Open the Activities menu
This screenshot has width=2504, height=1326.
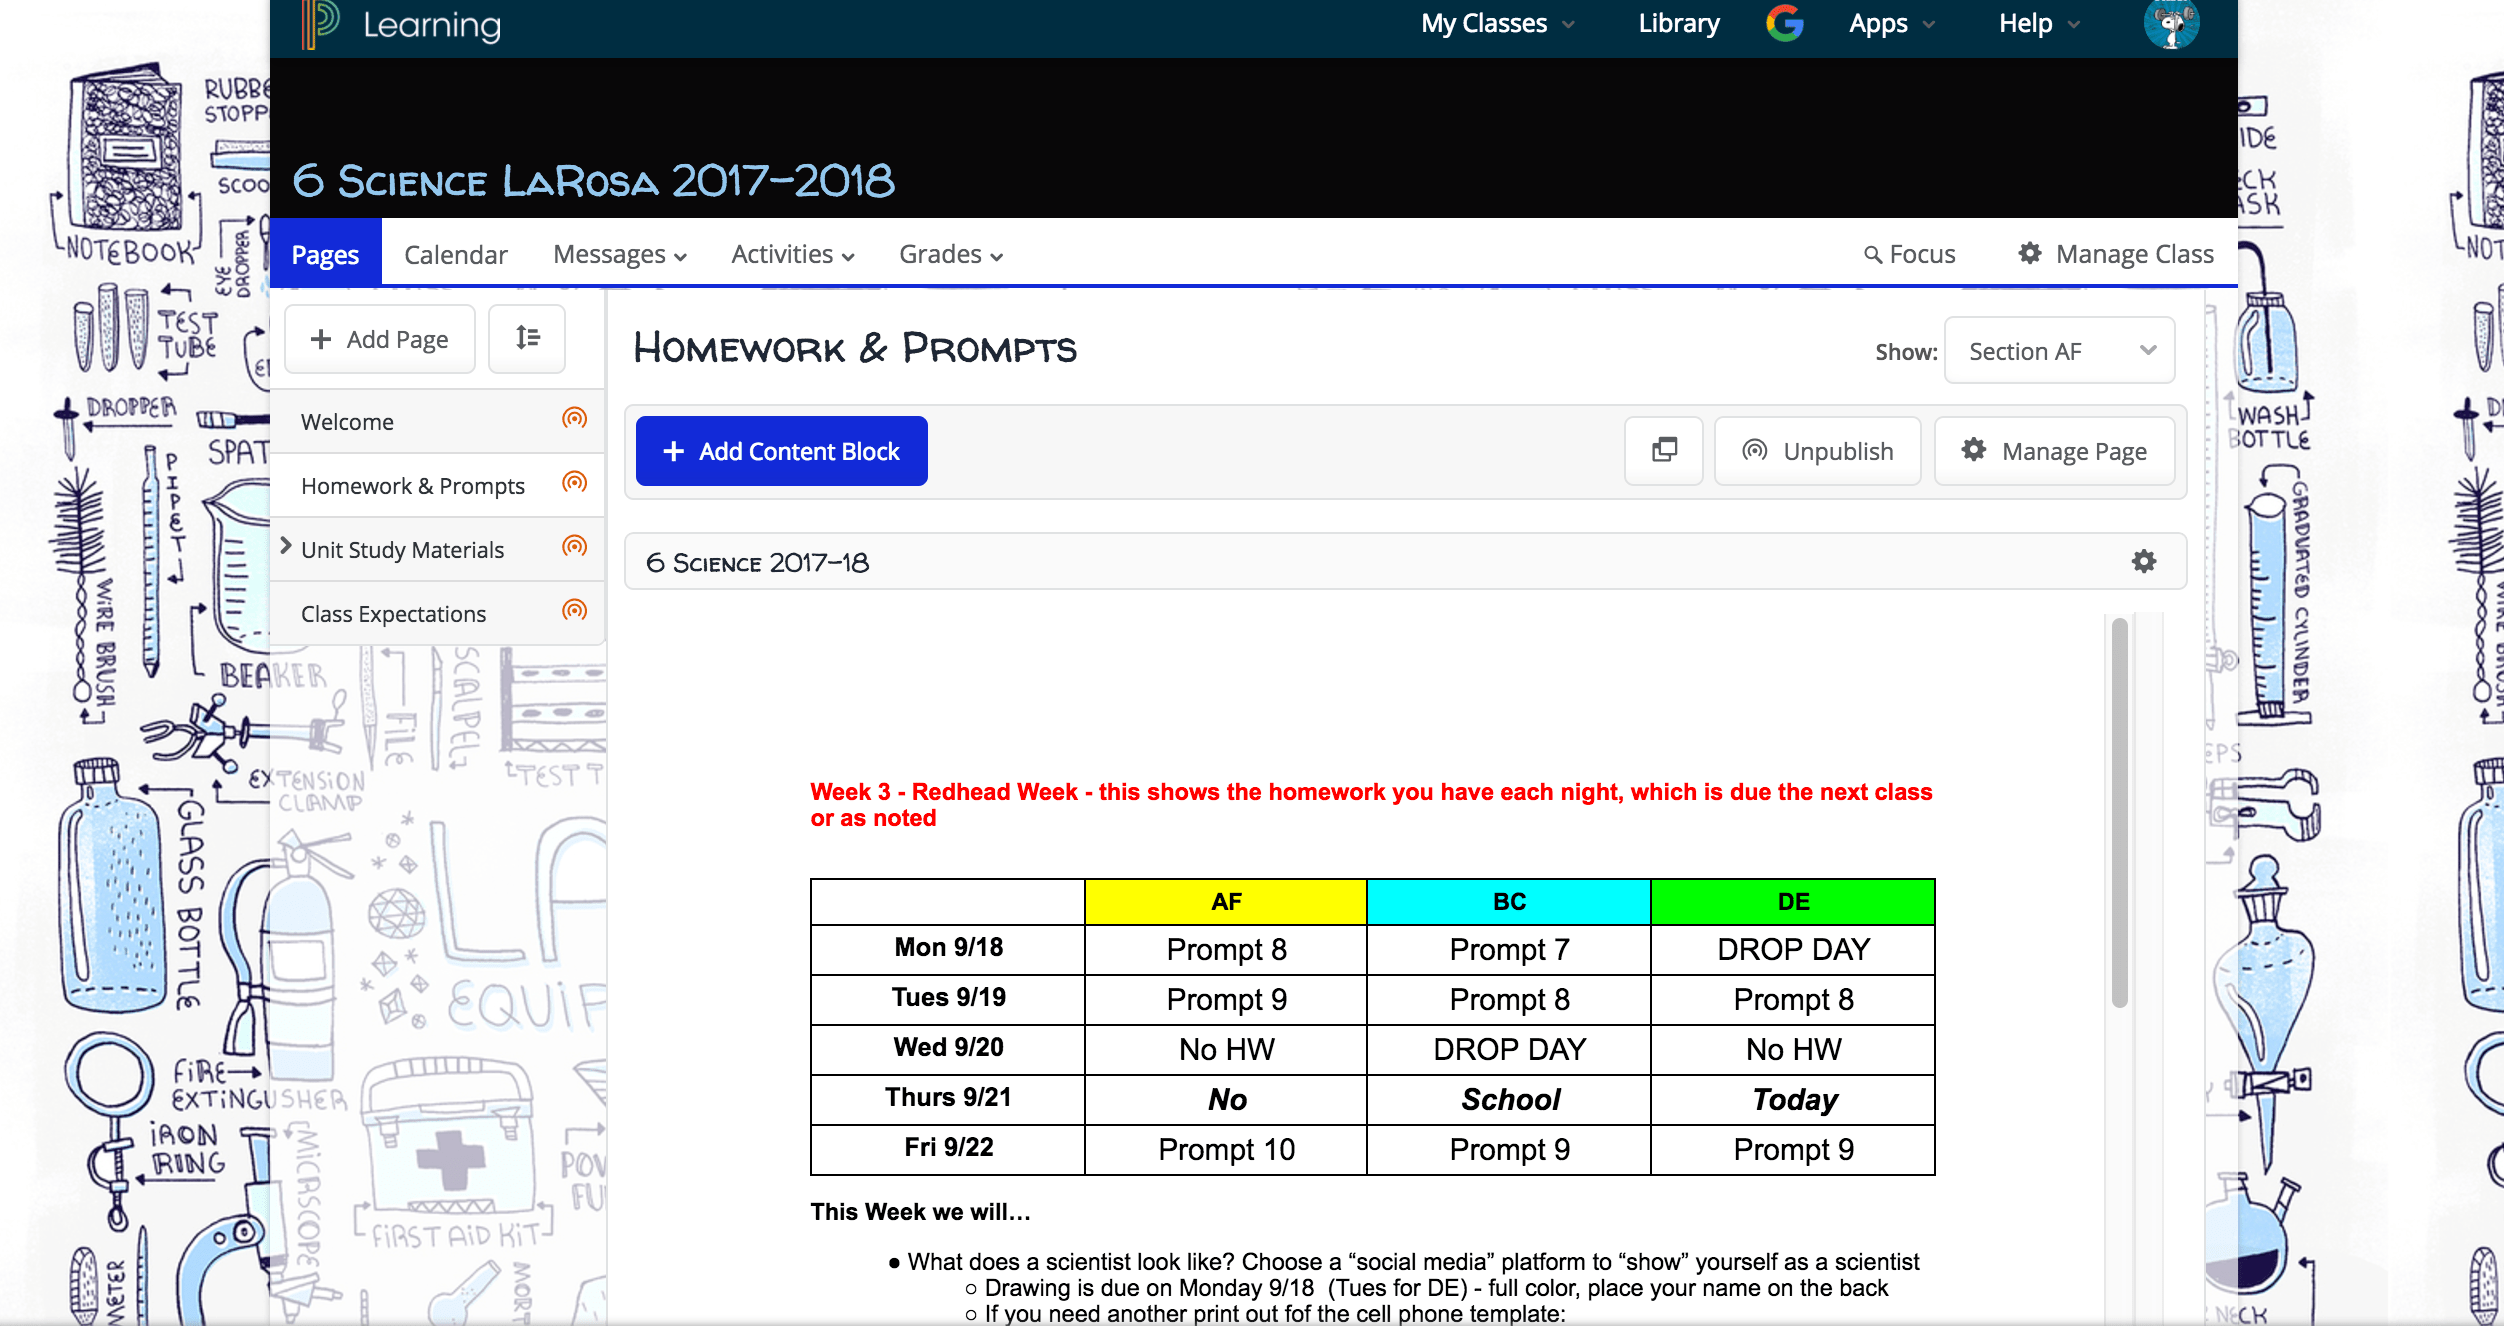(792, 255)
